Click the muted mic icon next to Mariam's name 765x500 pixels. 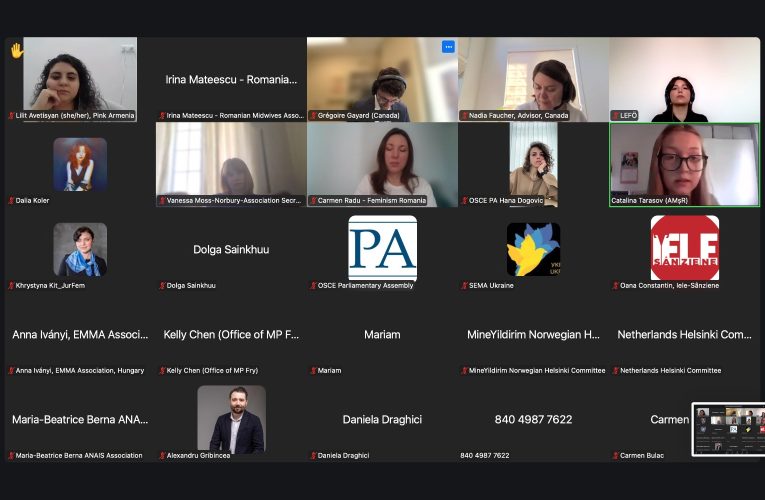[314, 371]
